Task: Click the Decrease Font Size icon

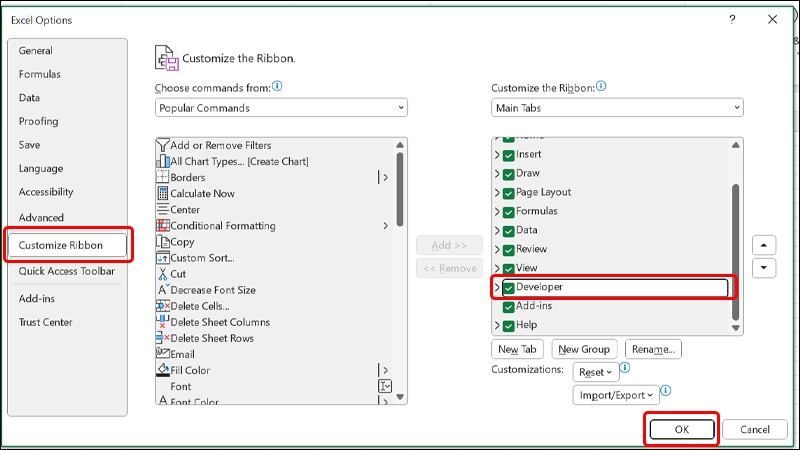Action: (x=162, y=290)
